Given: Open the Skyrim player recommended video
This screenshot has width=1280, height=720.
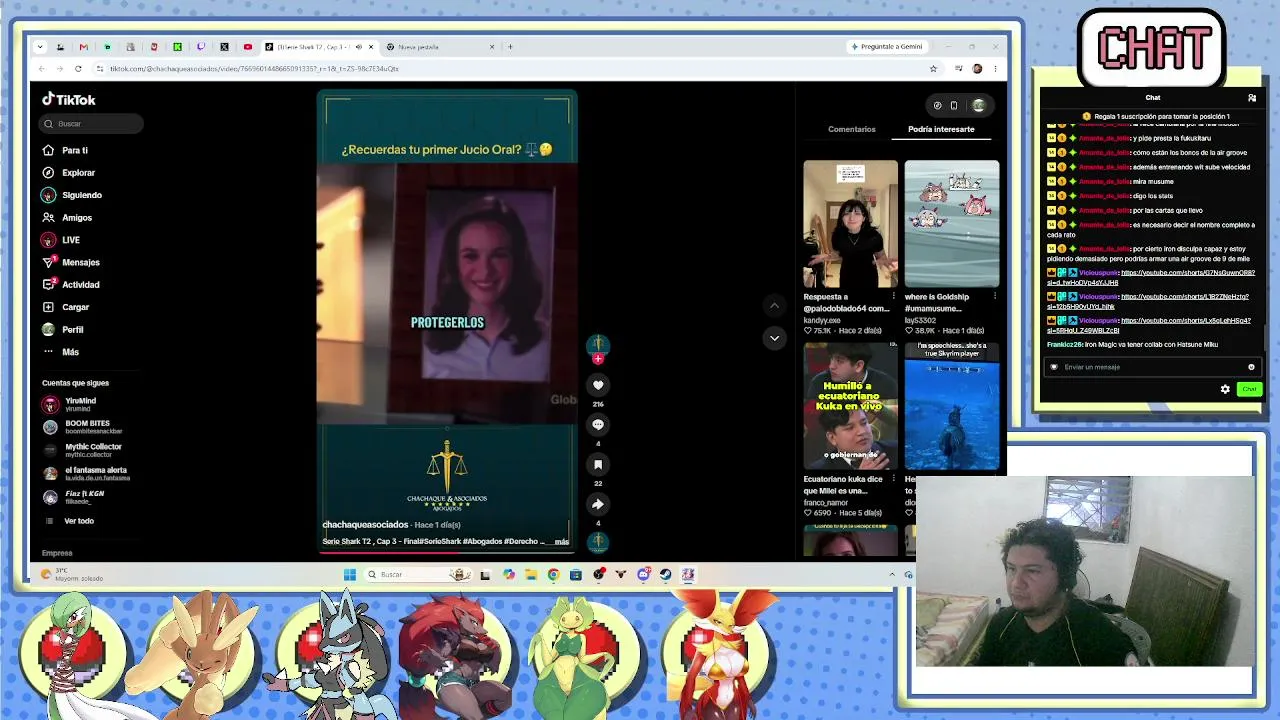Looking at the screenshot, I should click(x=951, y=406).
